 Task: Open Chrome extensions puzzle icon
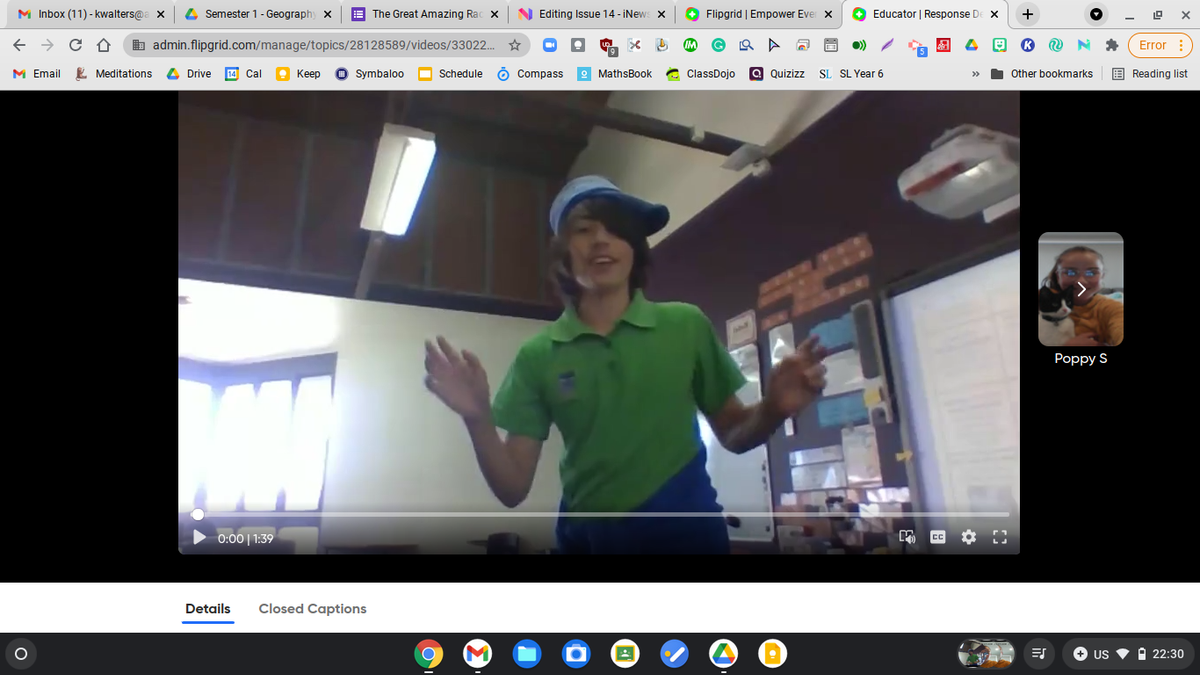pyautogui.click(x=1111, y=45)
